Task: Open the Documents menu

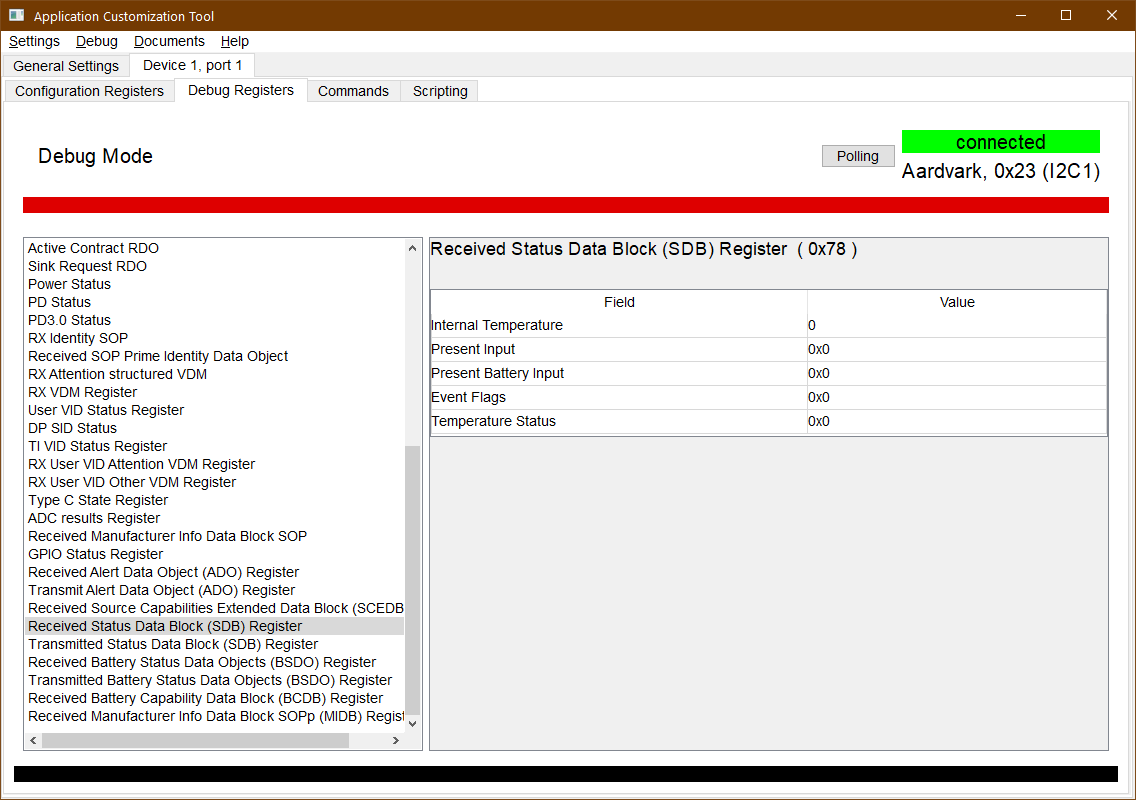Action: coord(169,41)
